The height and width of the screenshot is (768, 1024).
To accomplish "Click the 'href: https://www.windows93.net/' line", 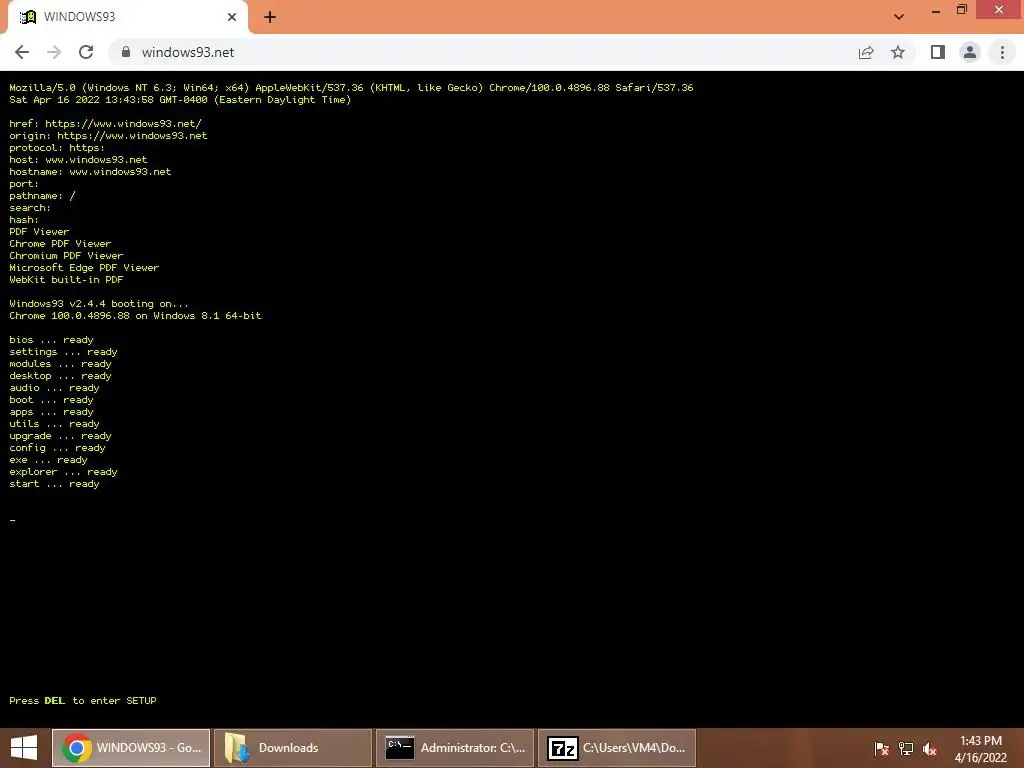I will [x=106, y=123].
